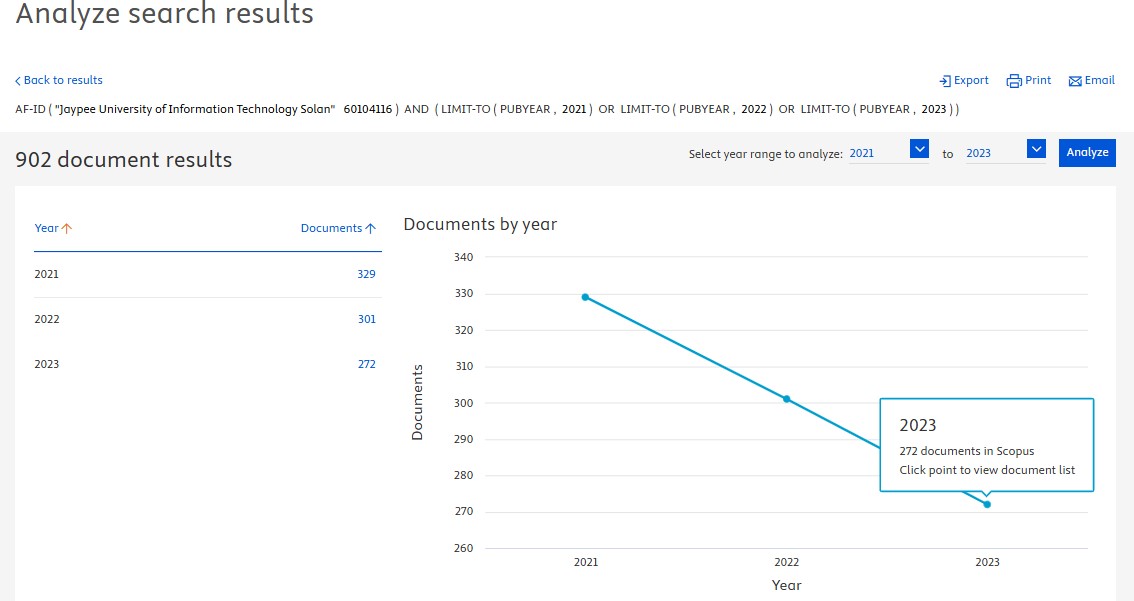Open the 301 documents link for 2022
1134x601 pixels.
click(x=366, y=319)
